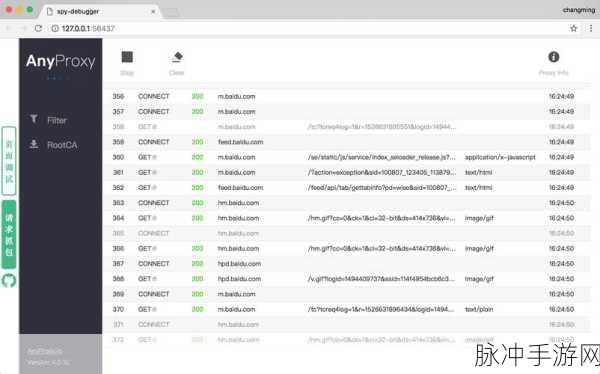Open the Proxy Info icon
The width and height of the screenshot is (600, 374).
point(553,57)
